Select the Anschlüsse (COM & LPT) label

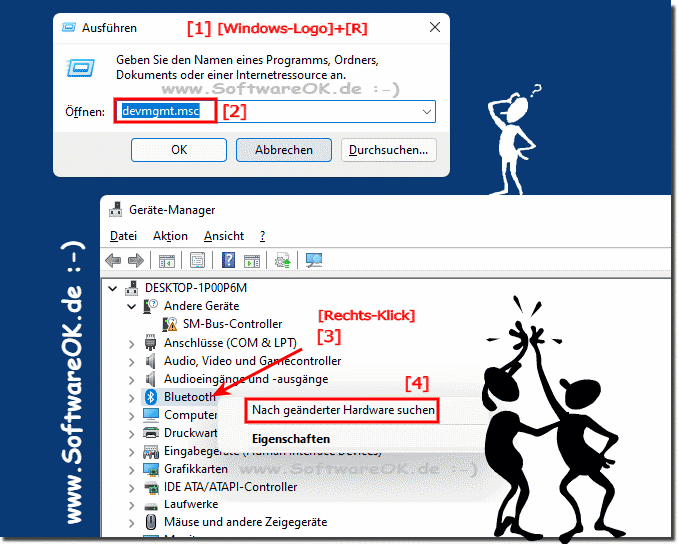tap(230, 342)
